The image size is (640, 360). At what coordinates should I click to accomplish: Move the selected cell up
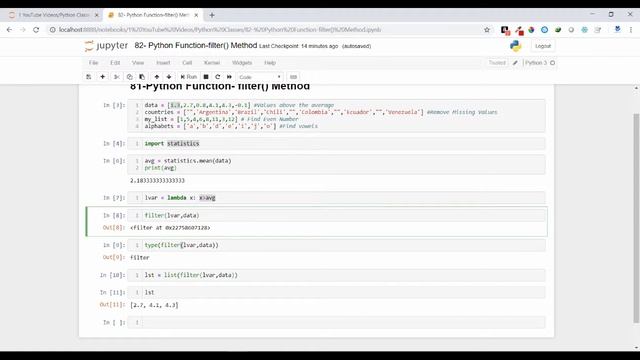click(157, 77)
